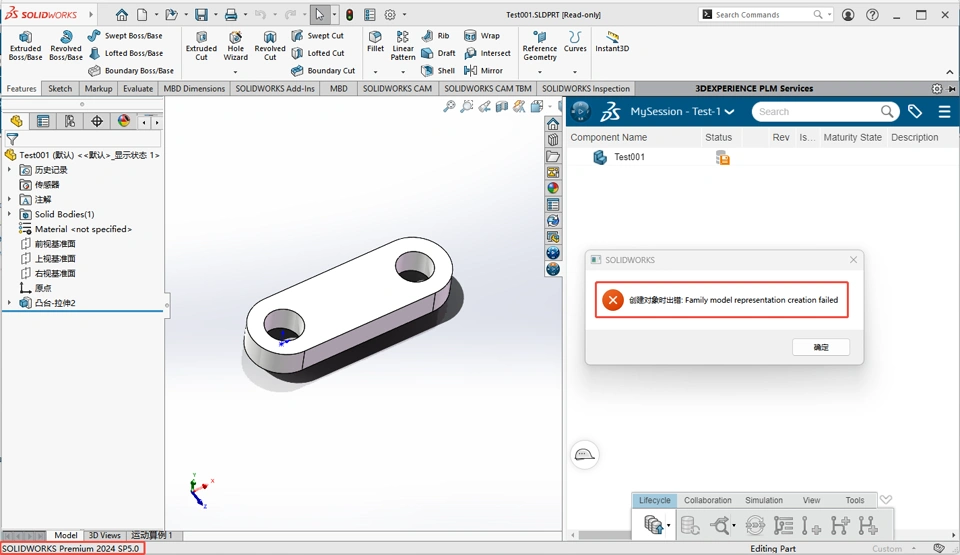Select the Draft tool
Screen dimensions: 960x555
[438, 53]
